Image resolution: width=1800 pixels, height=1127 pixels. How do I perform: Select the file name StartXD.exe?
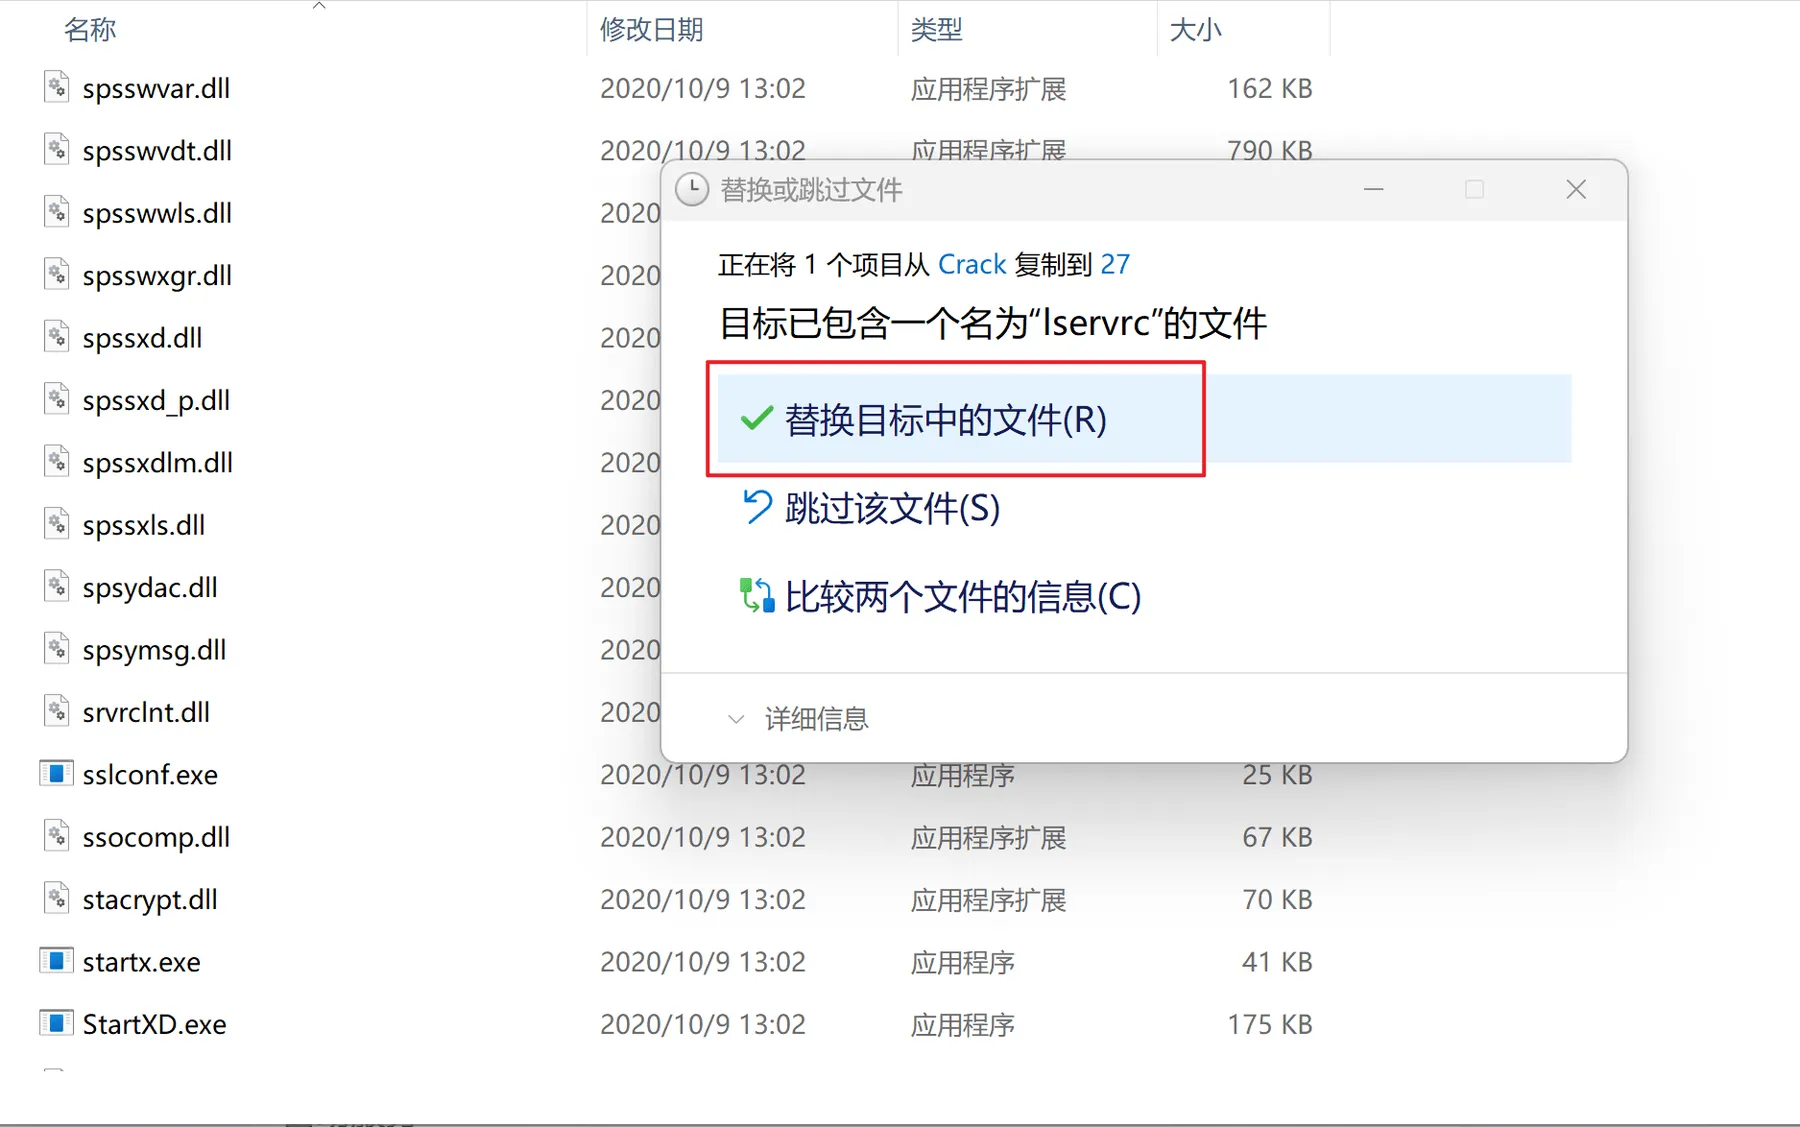click(x=154, y=1024)
